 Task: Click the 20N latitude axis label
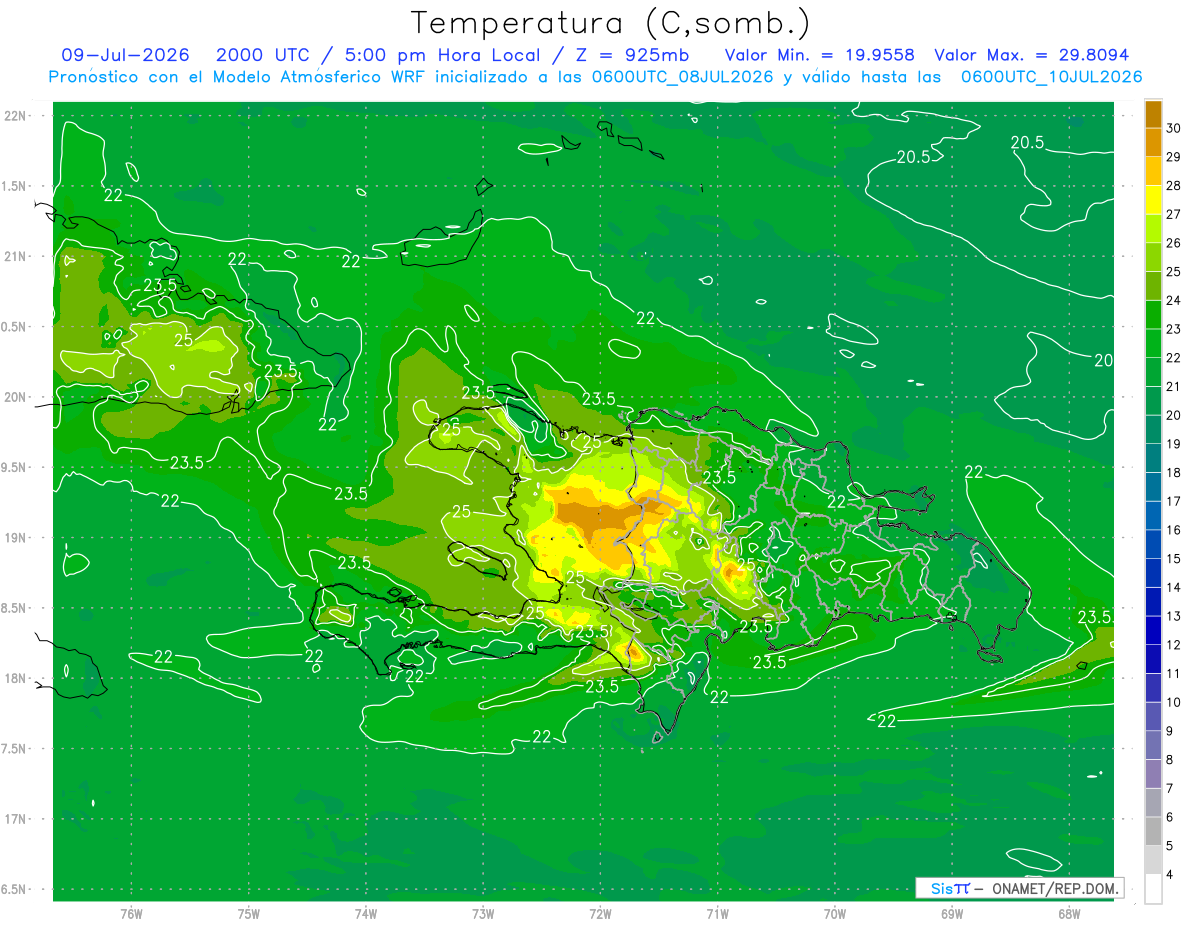pyautogui.click(x=16, y=397)
